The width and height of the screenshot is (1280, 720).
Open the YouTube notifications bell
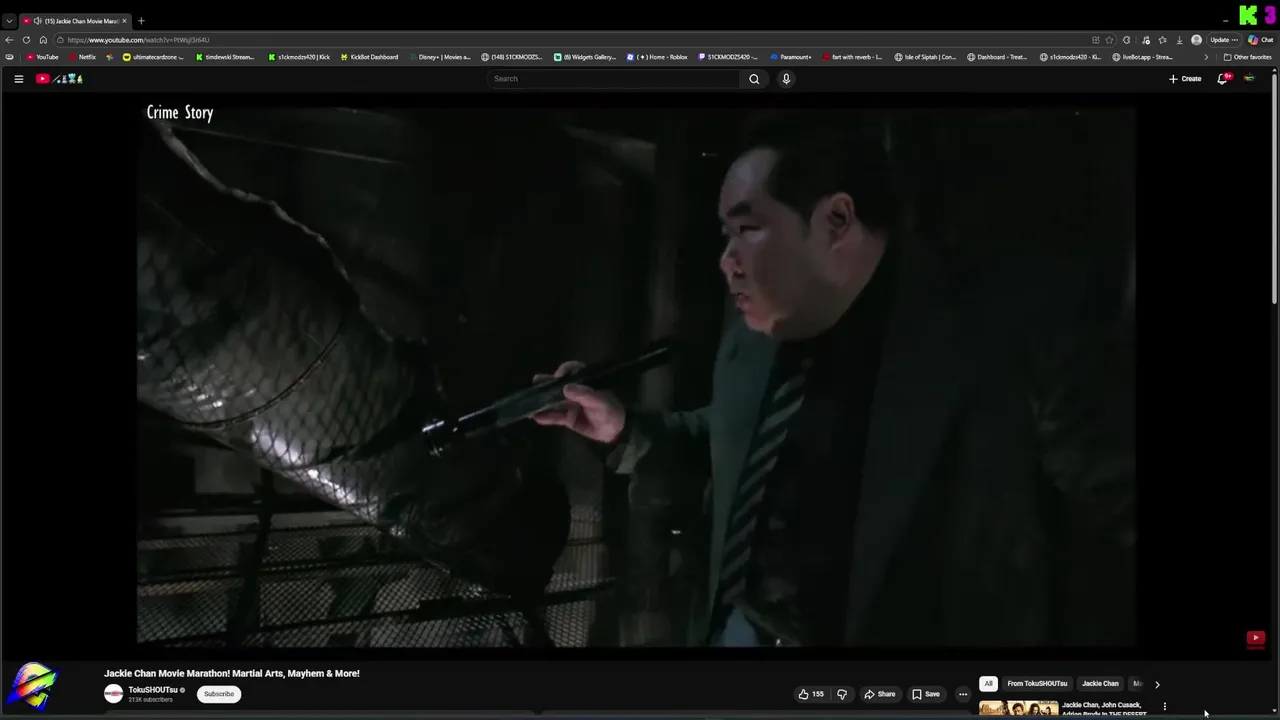tap(1222, 79)
